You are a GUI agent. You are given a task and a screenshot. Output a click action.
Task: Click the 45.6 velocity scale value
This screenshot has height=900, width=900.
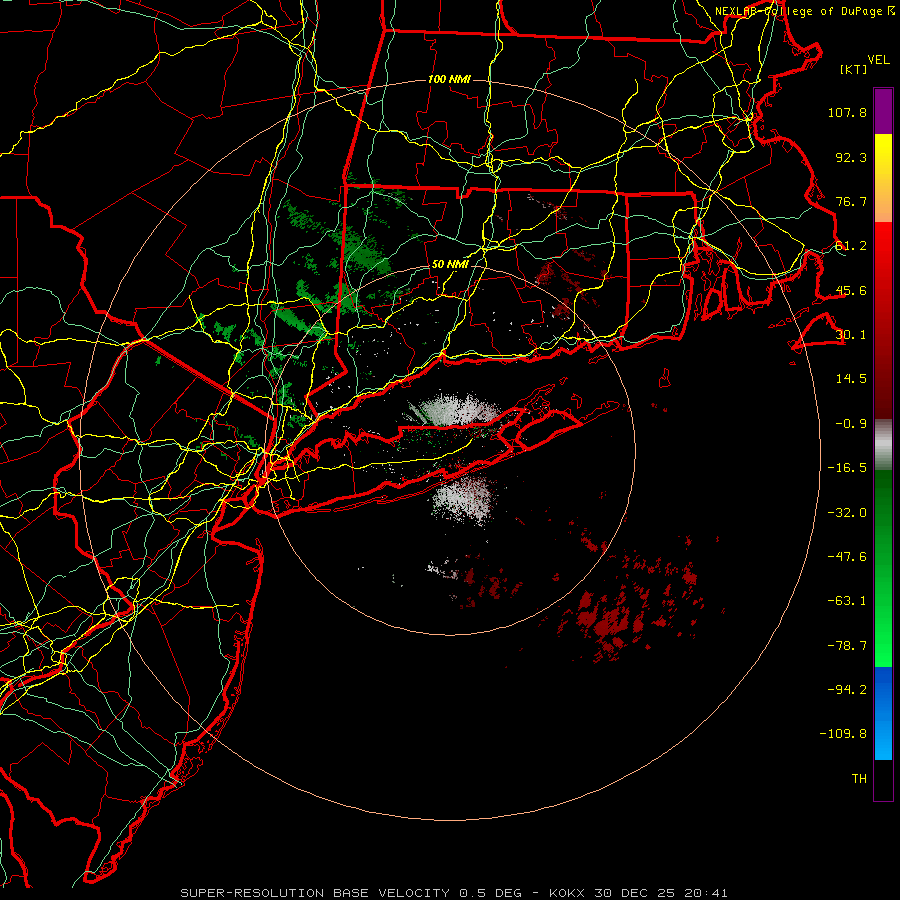pos(851,290)
